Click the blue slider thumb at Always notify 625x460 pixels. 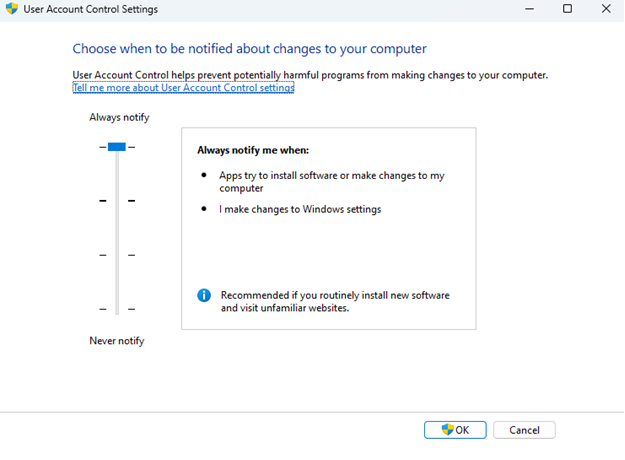[117, 147]
